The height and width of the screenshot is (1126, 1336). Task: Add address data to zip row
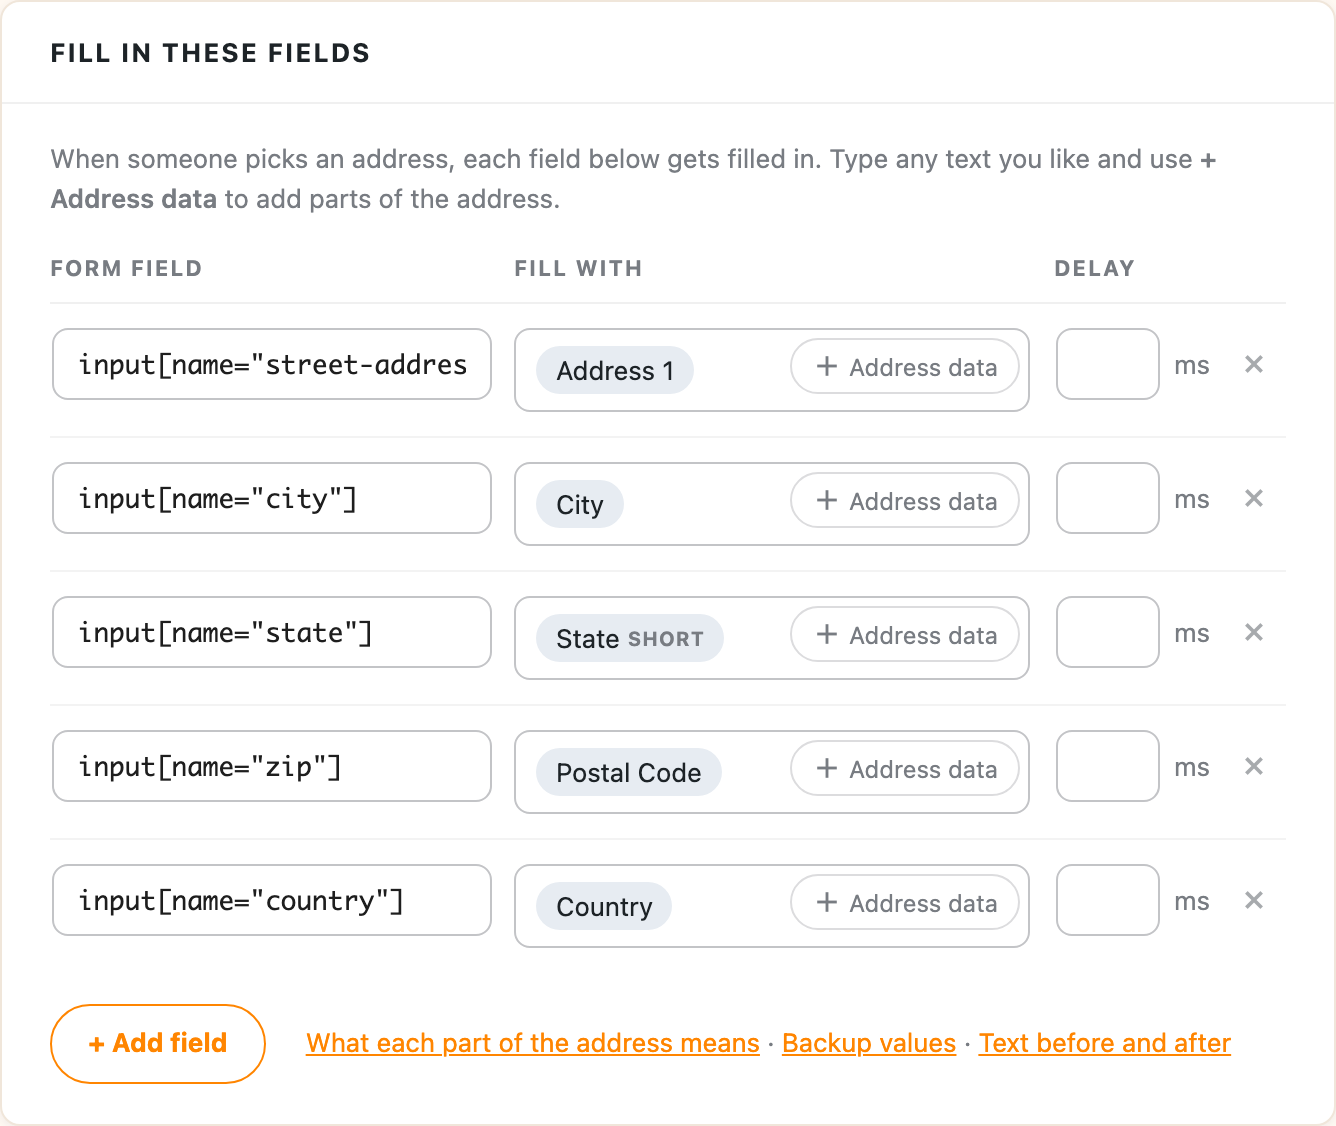click(x=905, y=769)
